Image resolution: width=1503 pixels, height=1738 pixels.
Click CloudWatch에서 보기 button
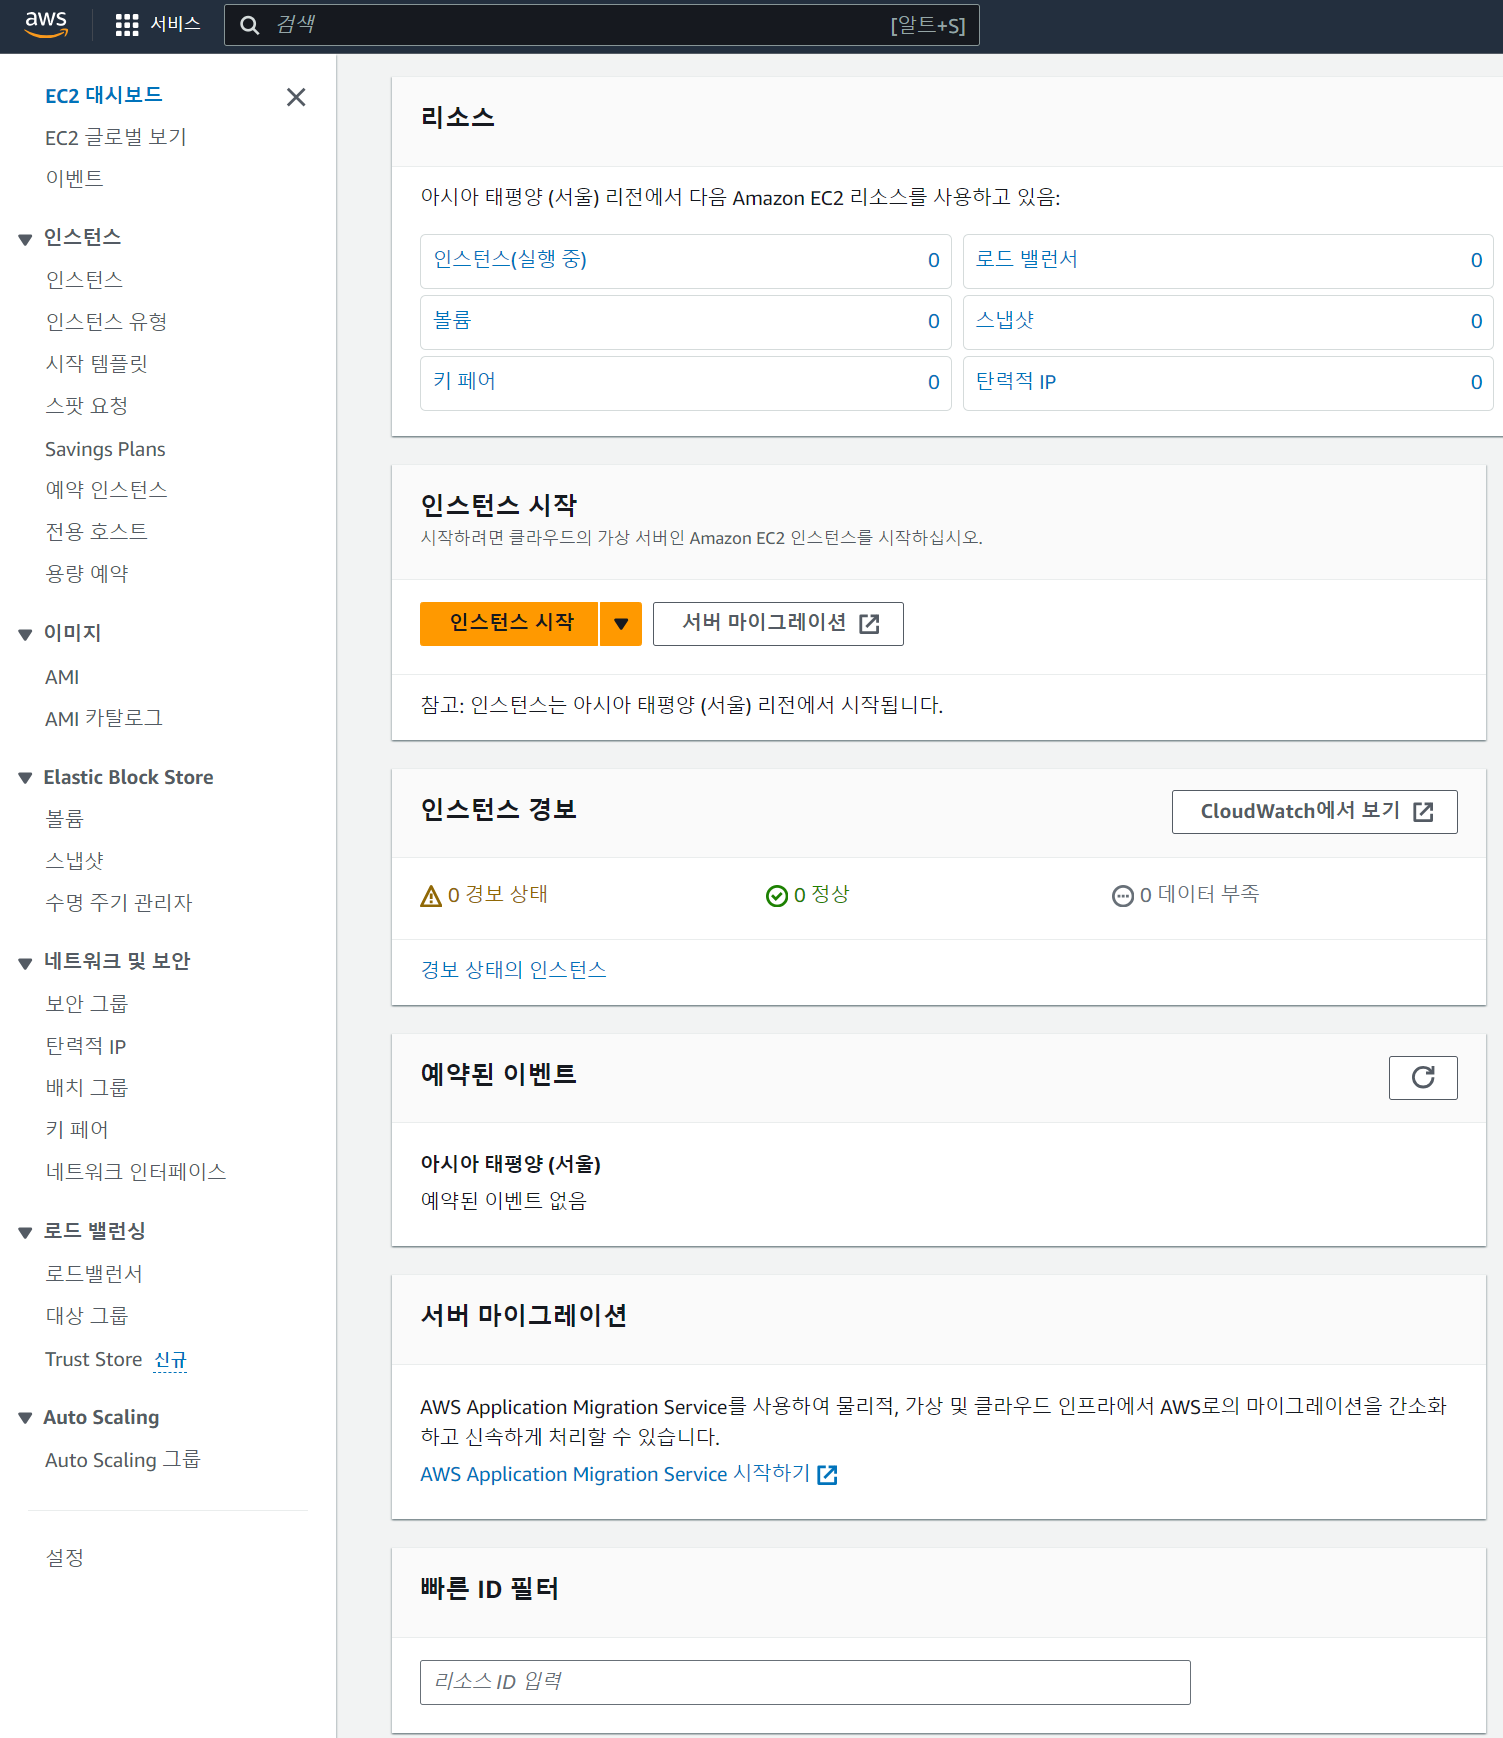click(x=1314, y=812)
